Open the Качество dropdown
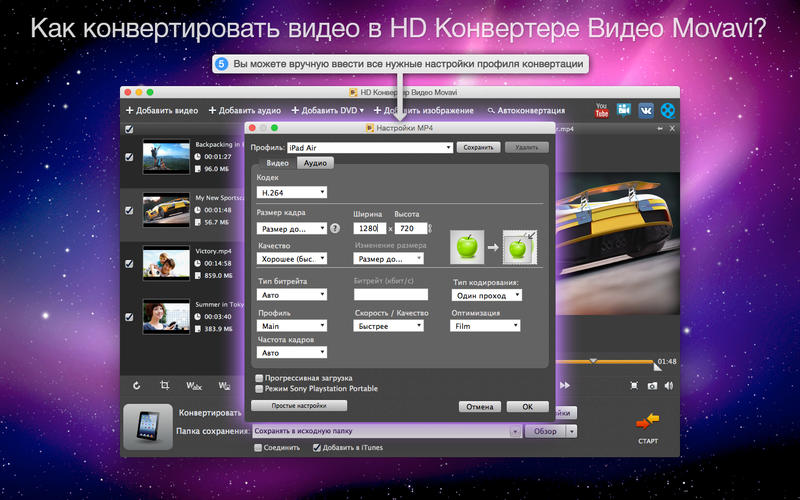The image size is (800, 500). coord(292,259)
